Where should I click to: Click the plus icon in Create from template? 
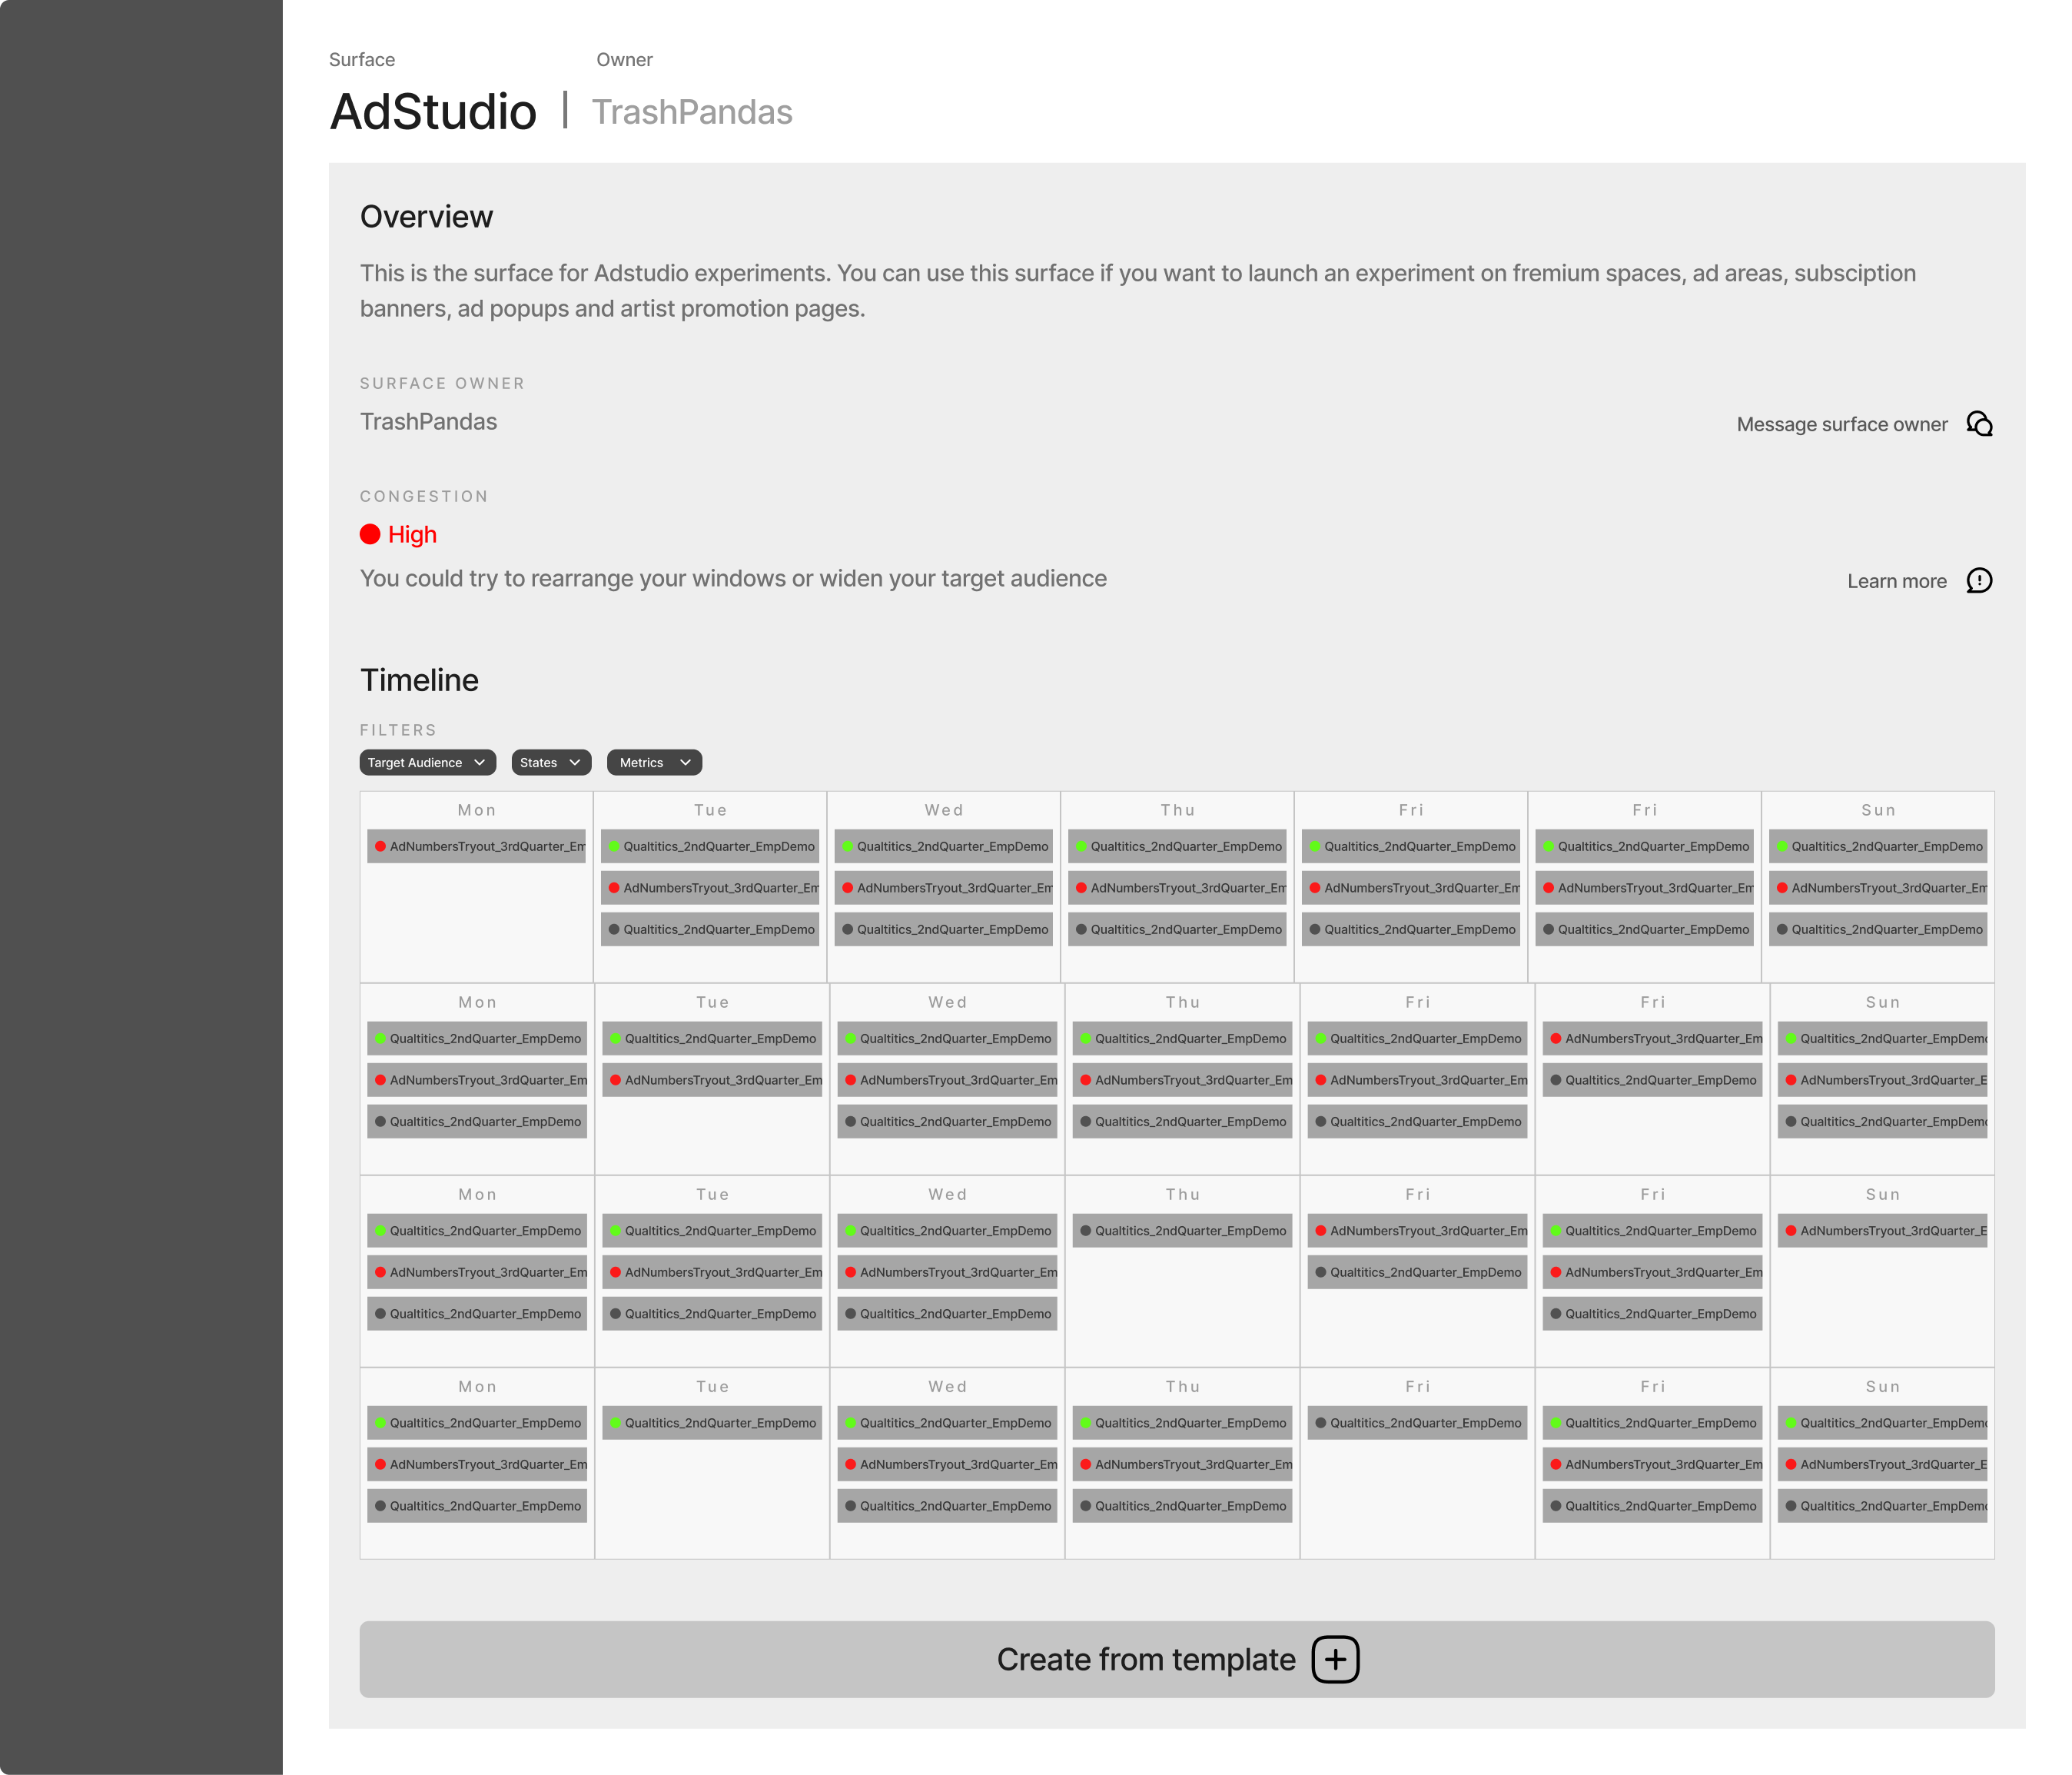tap(1335, 1659)
